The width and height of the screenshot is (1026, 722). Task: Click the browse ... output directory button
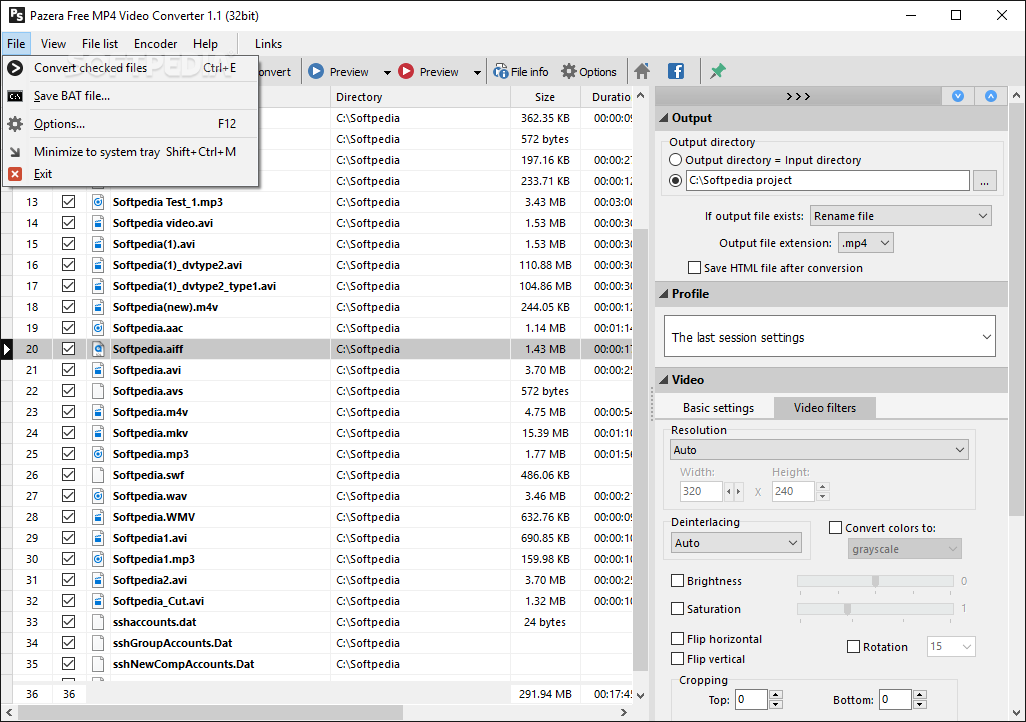984,181
